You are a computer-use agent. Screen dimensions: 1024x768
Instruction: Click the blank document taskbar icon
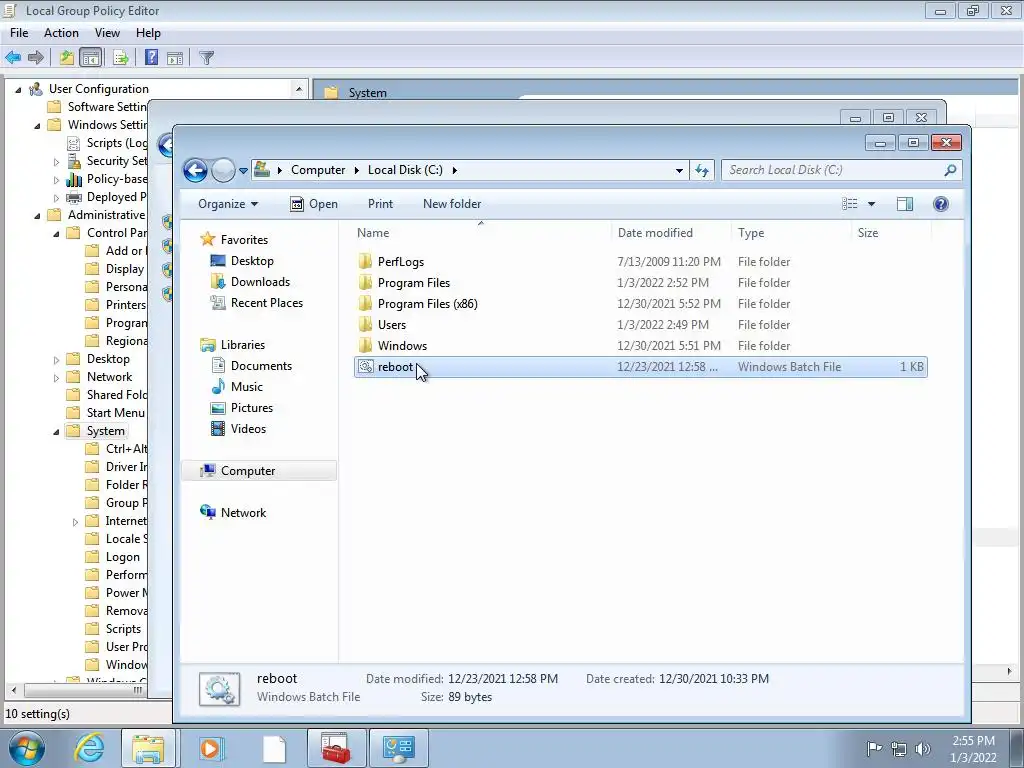(274, 748)
